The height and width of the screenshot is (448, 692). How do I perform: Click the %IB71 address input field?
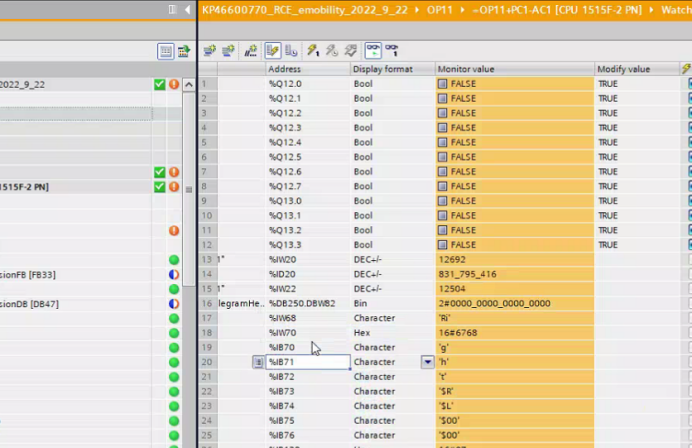coord(308,362)
